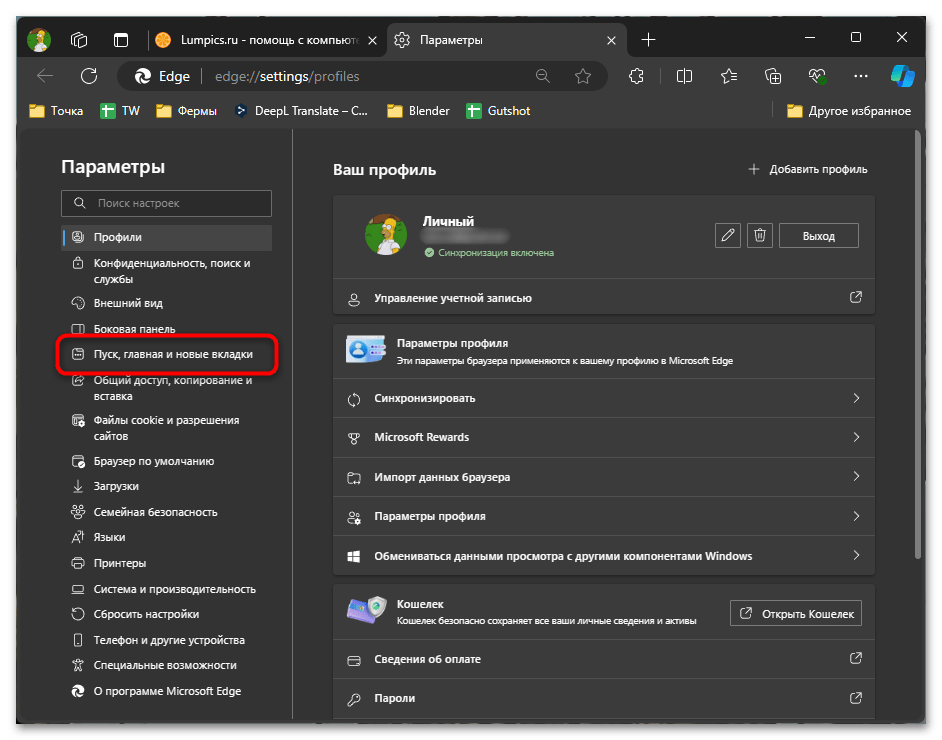Viewport: 942px width, 740px height.
Task: Open the Extensions puzzle icon
Action: coord(636,76)
